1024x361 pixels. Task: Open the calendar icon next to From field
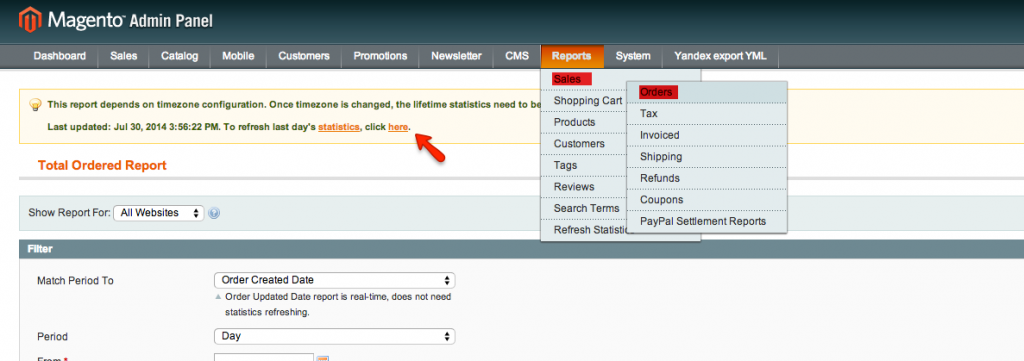[323, 358]
